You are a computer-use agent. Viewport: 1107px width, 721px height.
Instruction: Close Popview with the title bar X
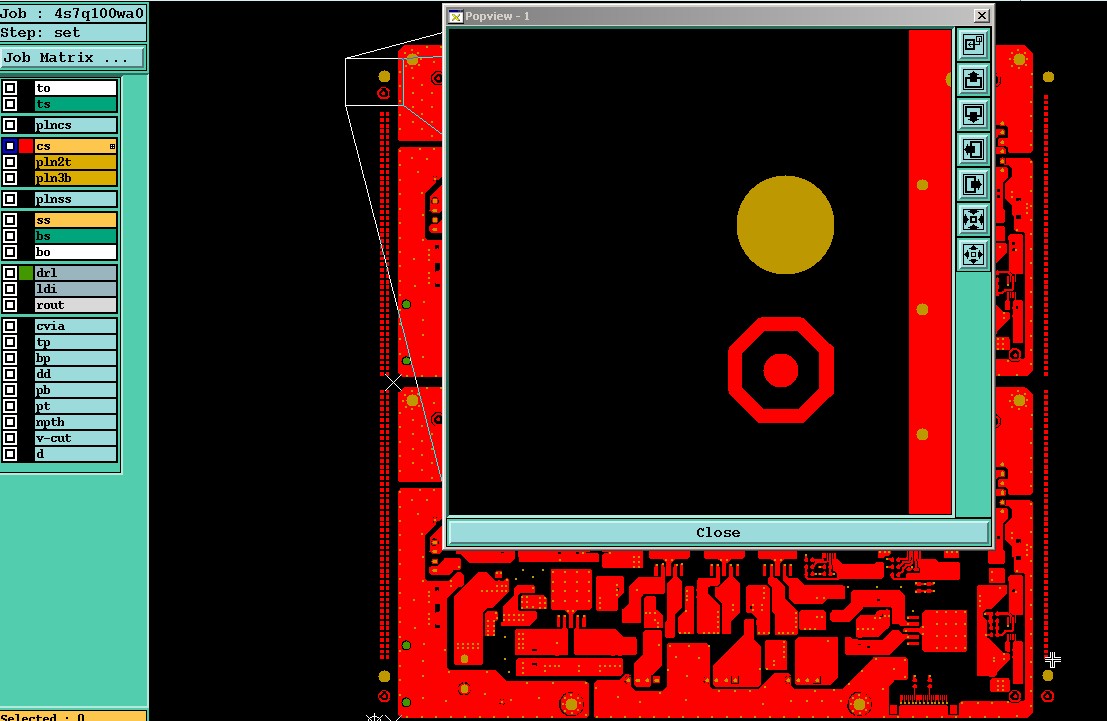981,16
